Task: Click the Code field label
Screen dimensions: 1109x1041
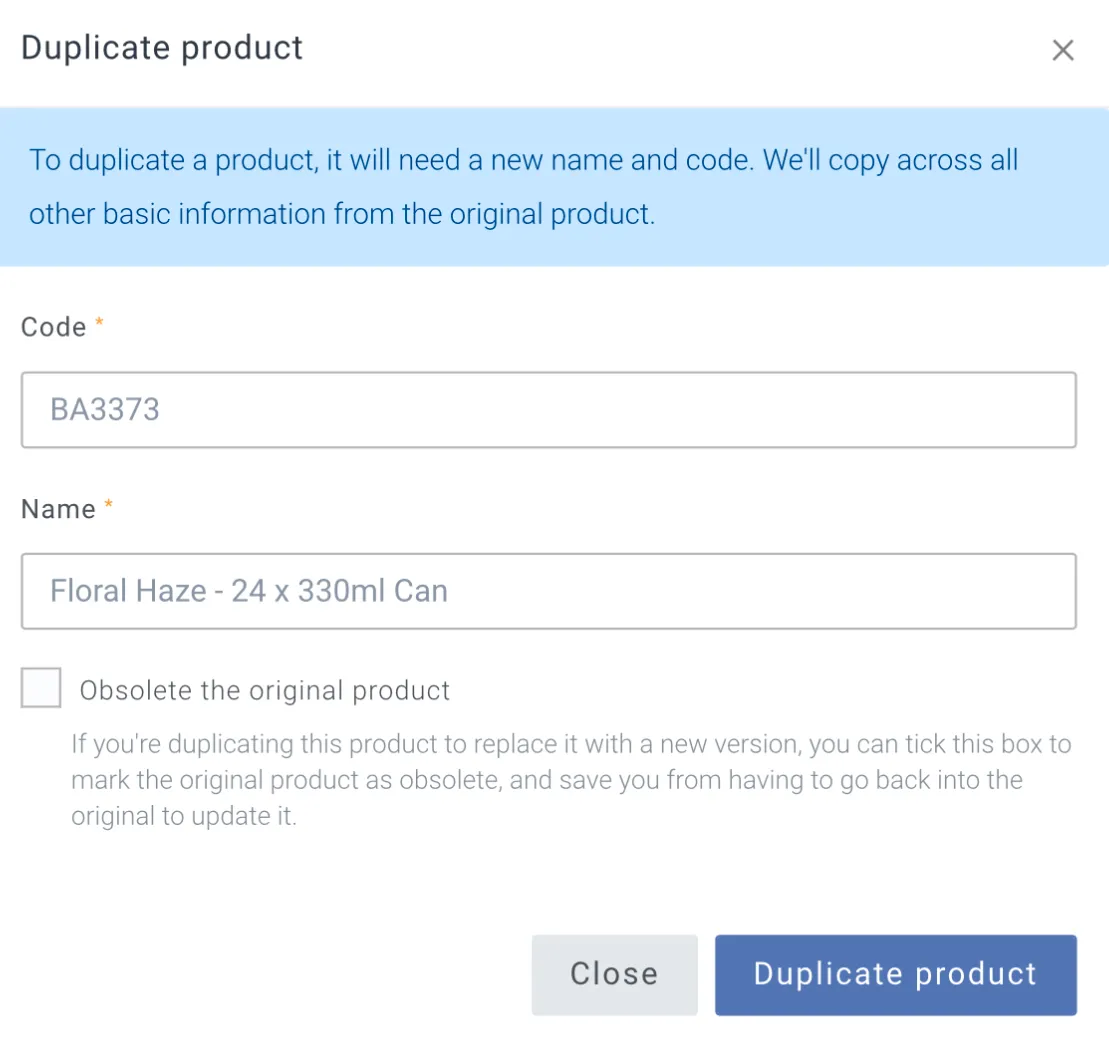Action: point(53,327)
